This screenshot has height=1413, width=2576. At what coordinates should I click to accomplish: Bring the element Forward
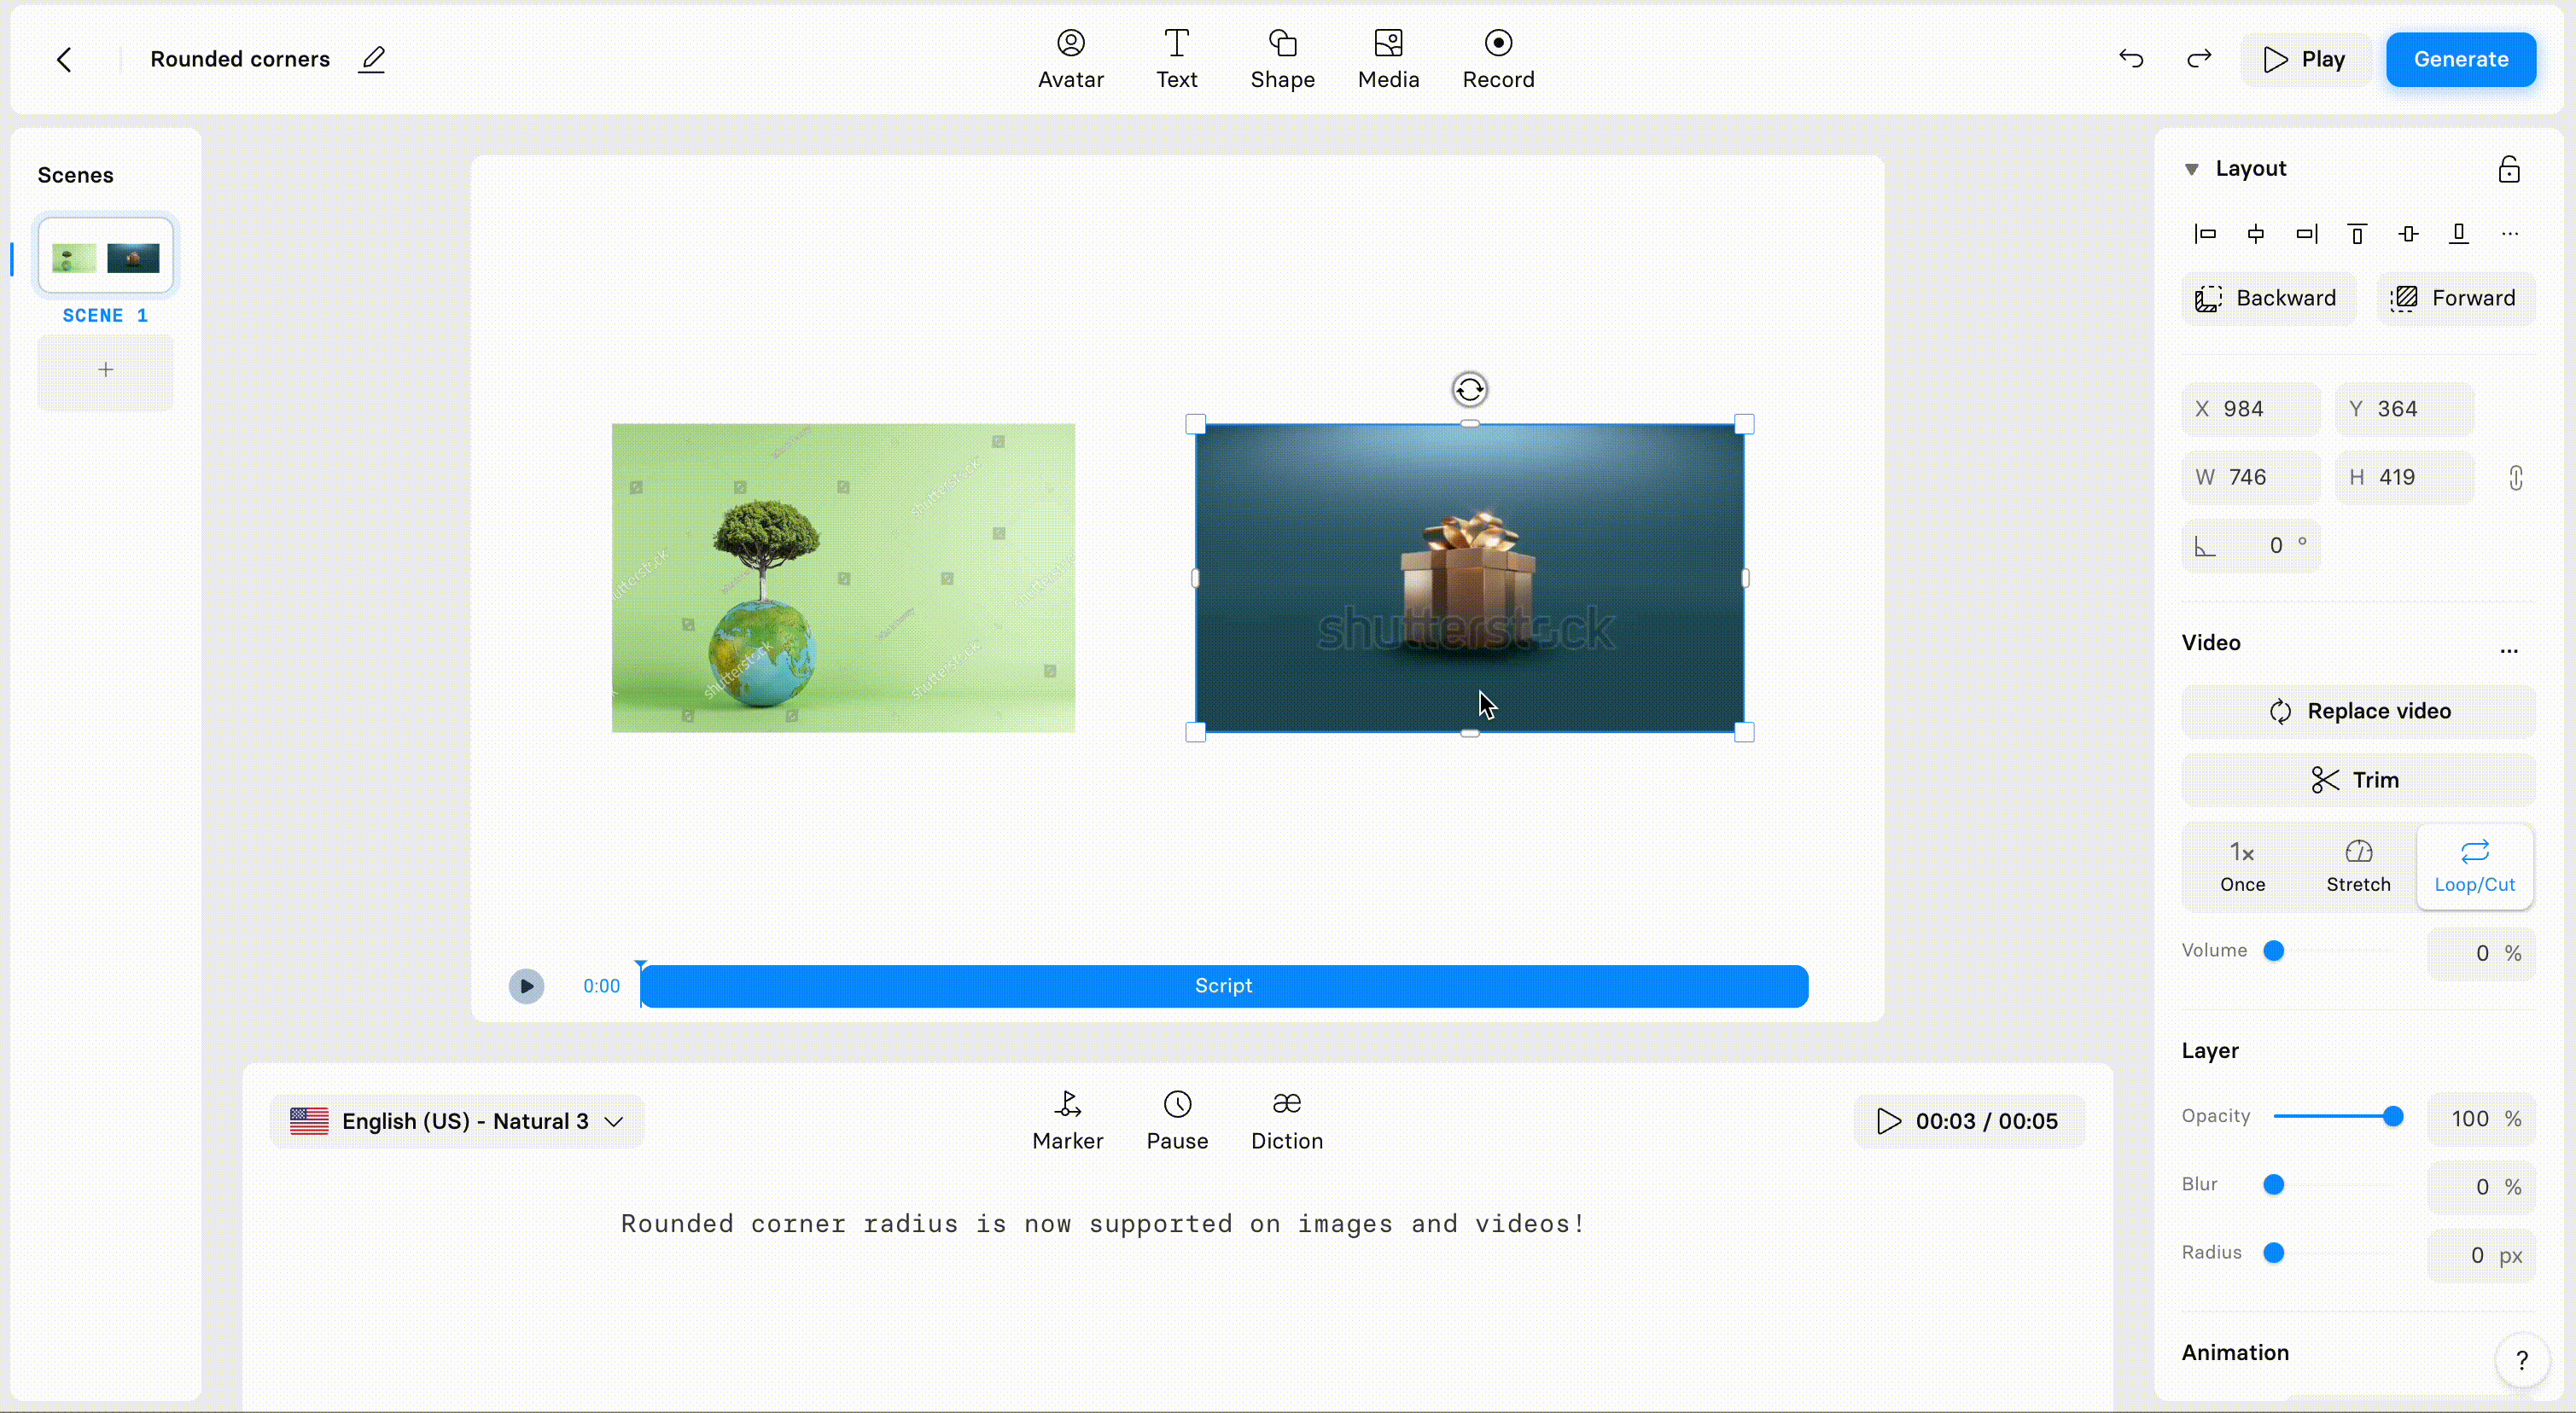click(x=2455, y=298)
